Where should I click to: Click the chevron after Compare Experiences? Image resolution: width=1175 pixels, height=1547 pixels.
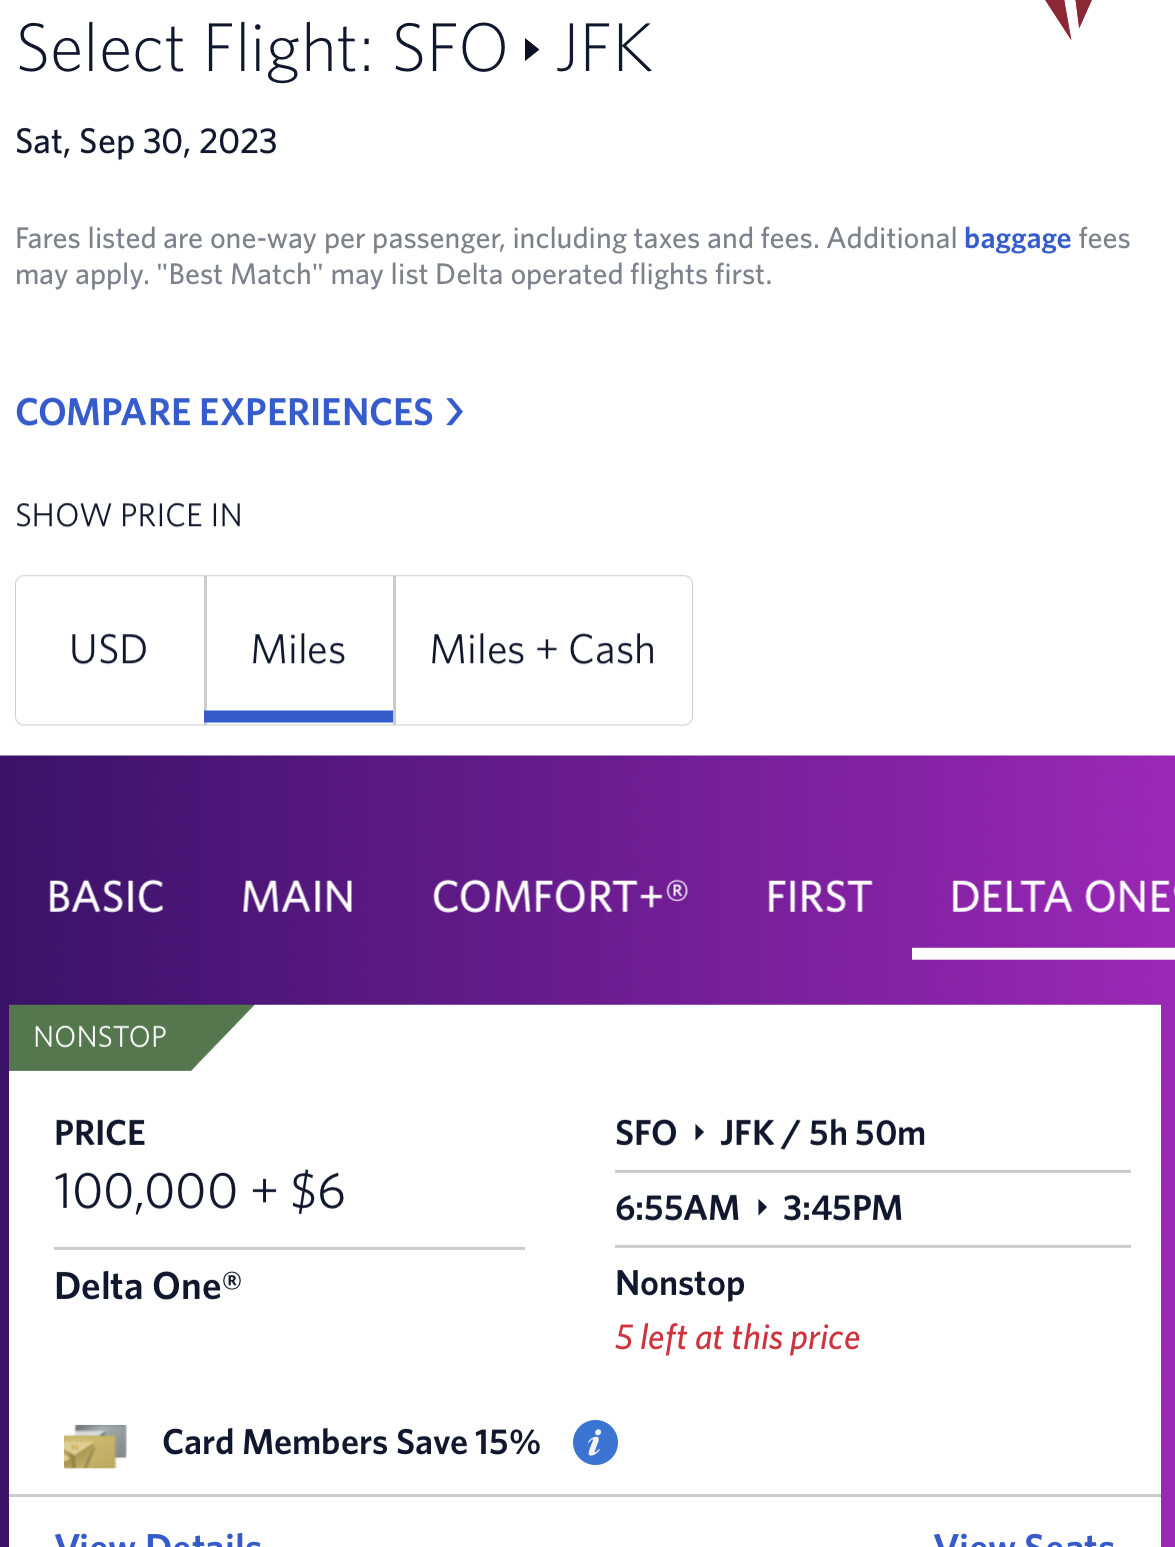coord(455,412)
